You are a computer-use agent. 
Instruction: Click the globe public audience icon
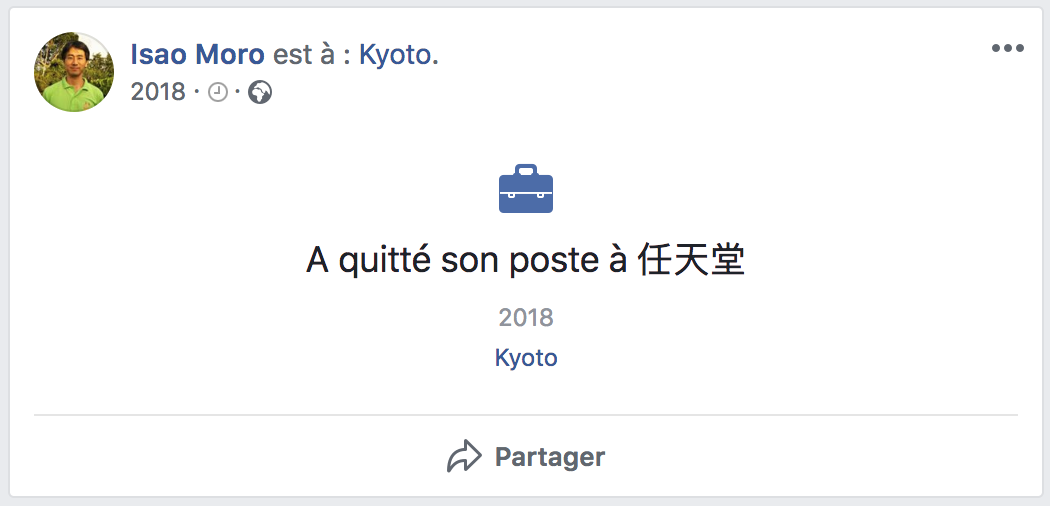click(x=260, y=92)
